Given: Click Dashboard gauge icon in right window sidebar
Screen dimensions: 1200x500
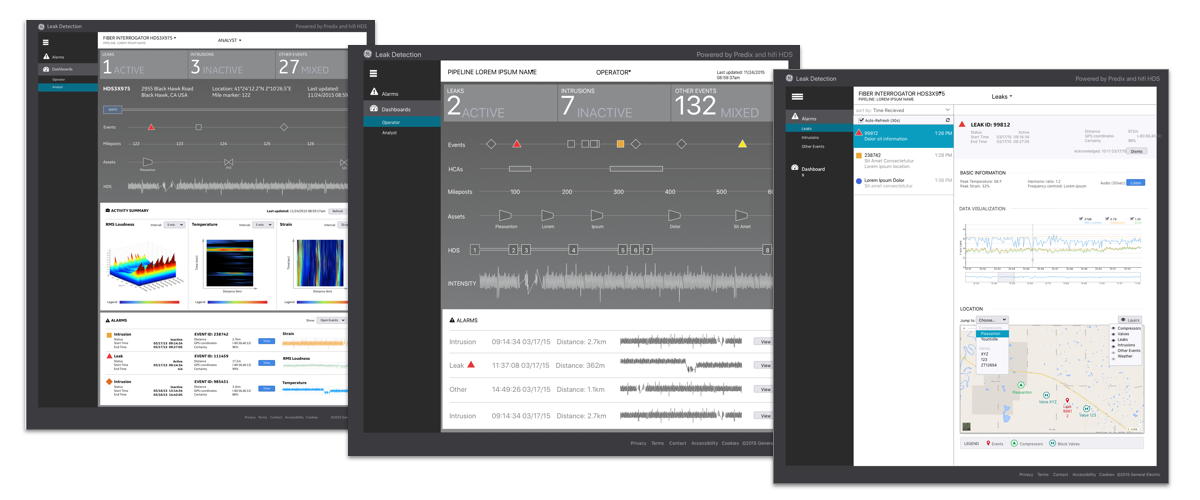Looking at the screenshot, I should (x=795, y=168).
